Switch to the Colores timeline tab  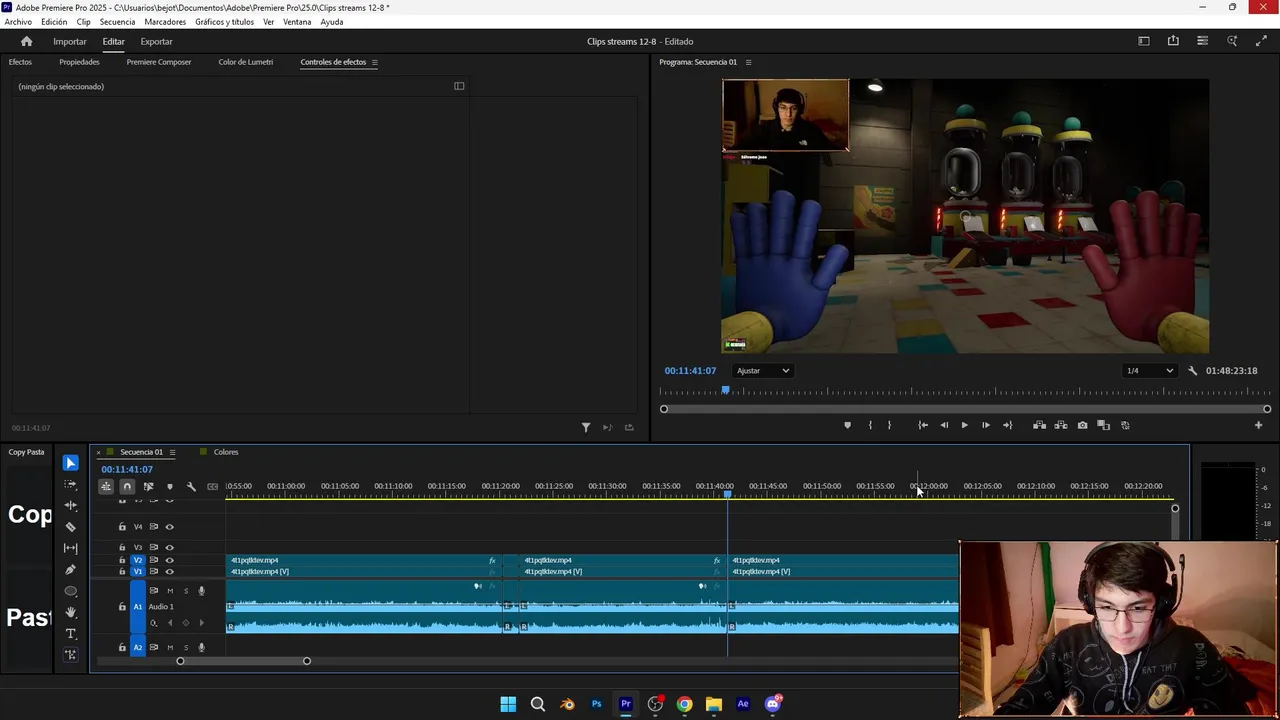pos(226,452)
